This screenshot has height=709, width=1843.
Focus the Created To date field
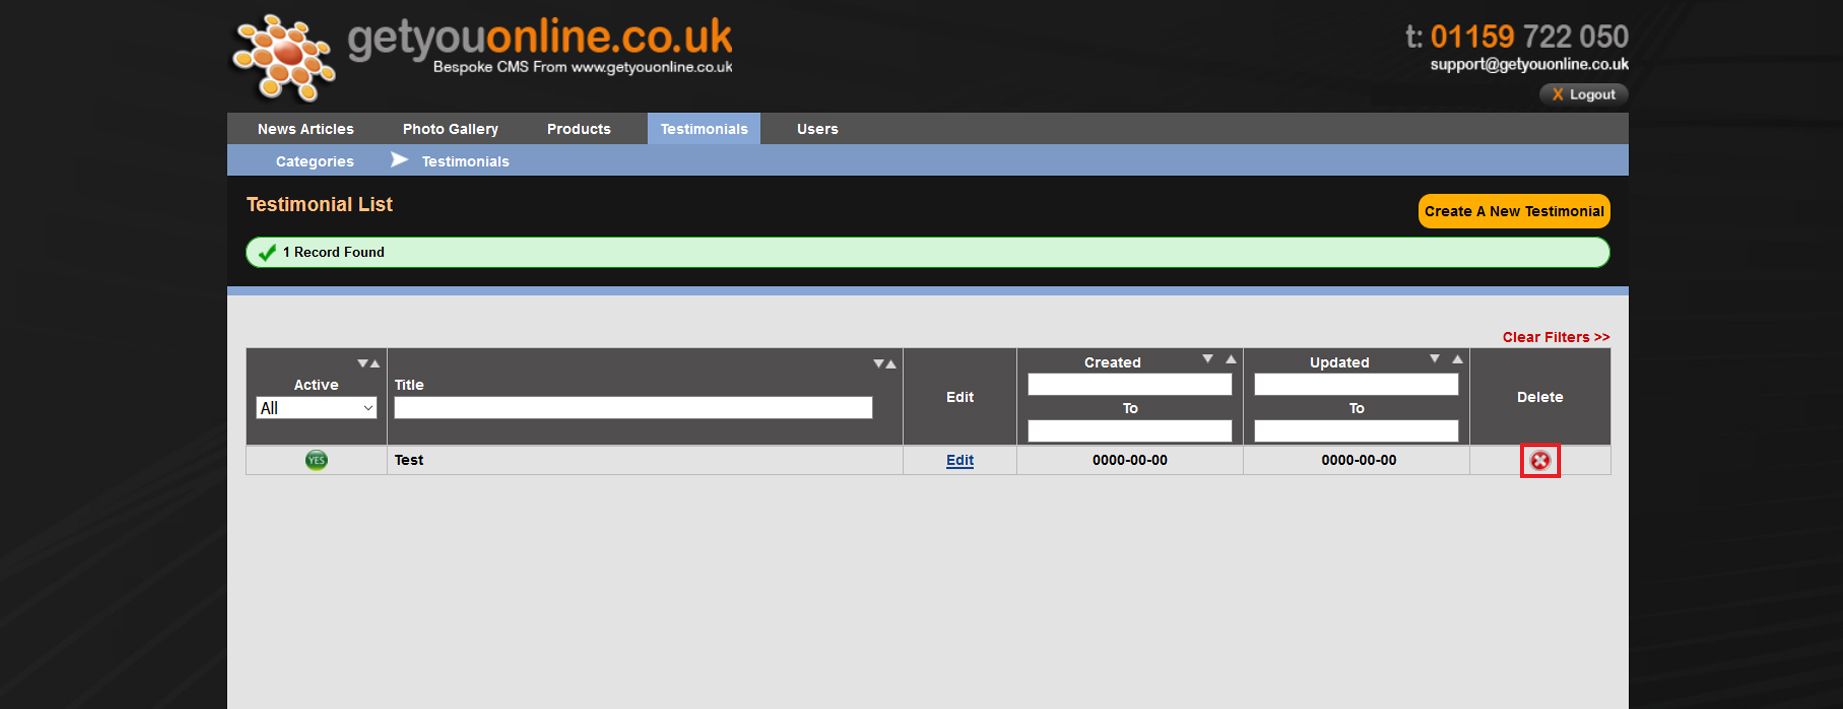click(1130, 431)
